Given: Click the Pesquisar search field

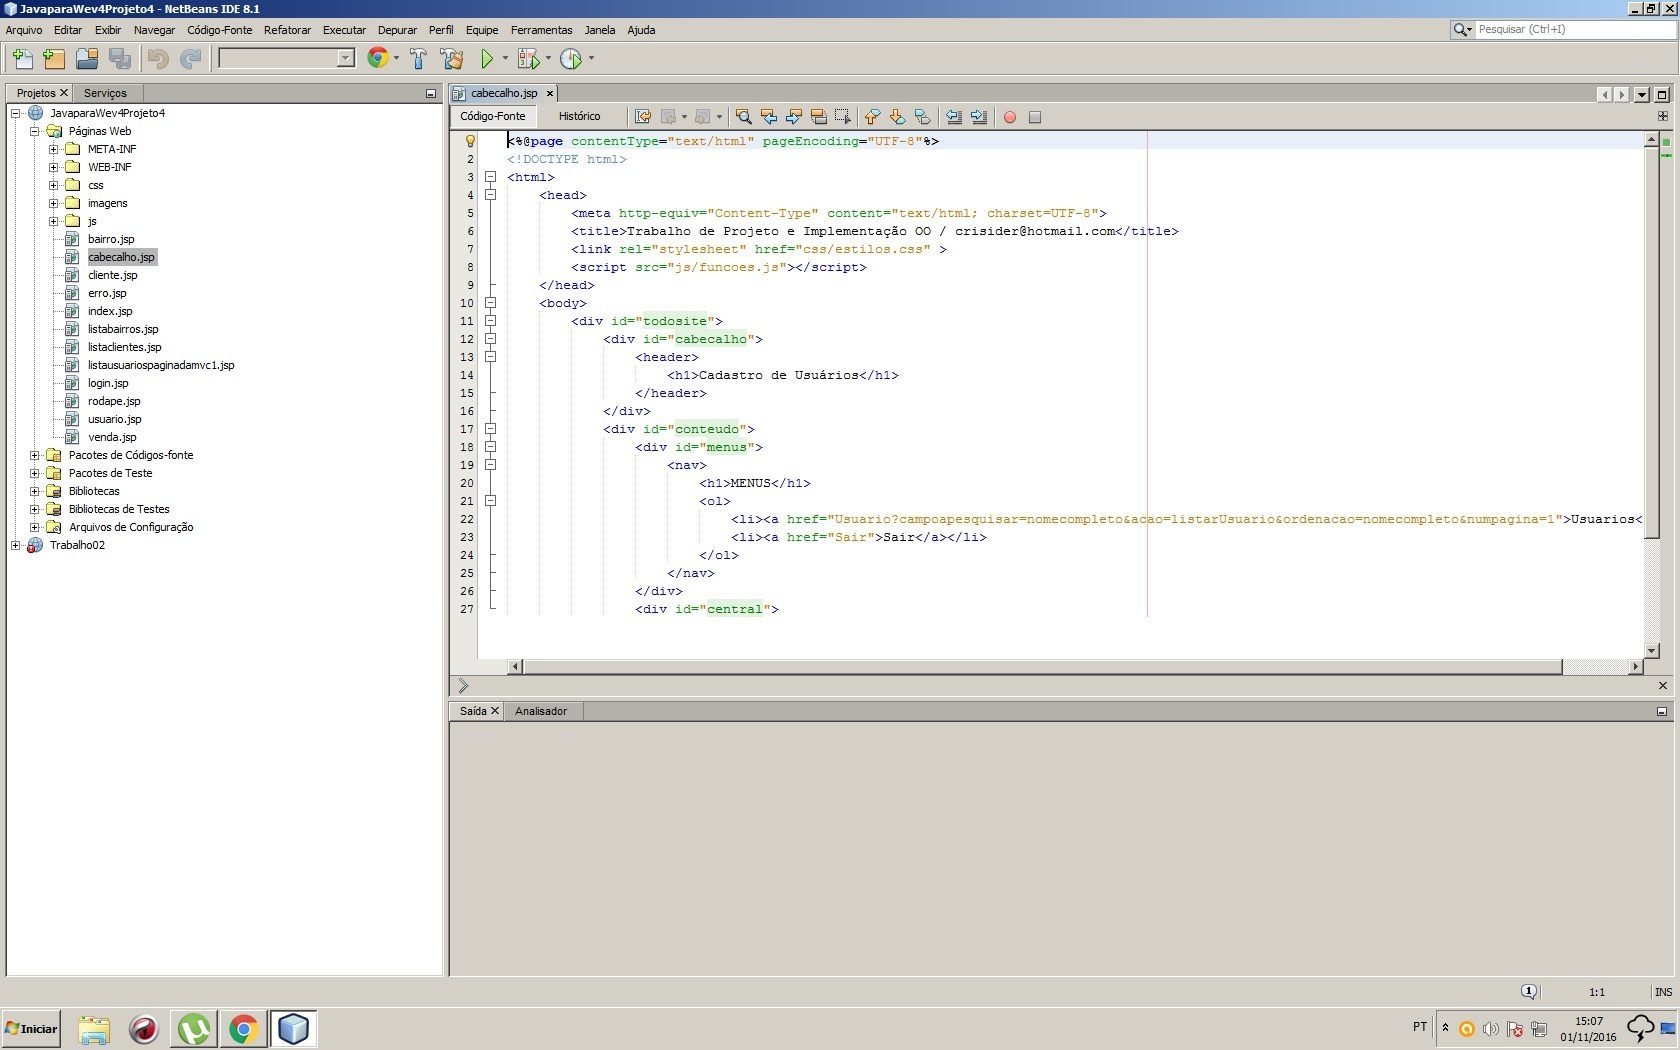Looking at the screenshot, I should click(1574, 30).
